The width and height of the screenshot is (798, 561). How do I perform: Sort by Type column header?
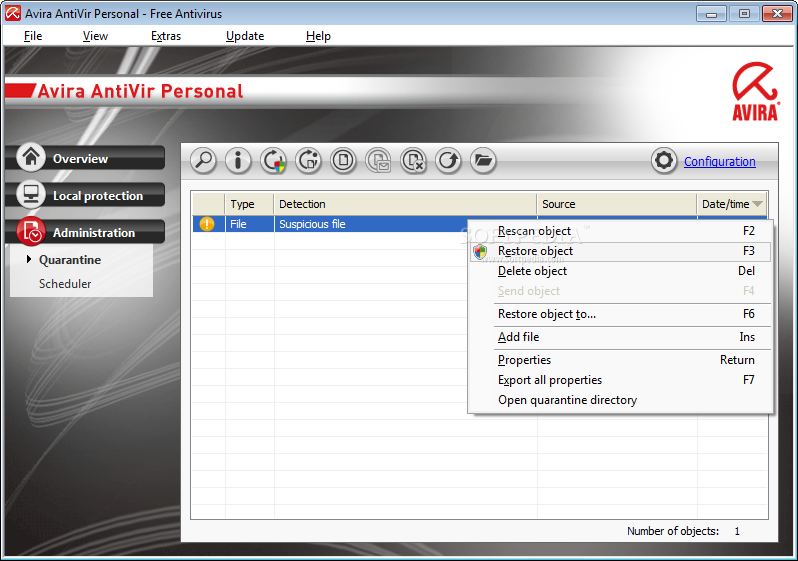click(x=249, y=204)
